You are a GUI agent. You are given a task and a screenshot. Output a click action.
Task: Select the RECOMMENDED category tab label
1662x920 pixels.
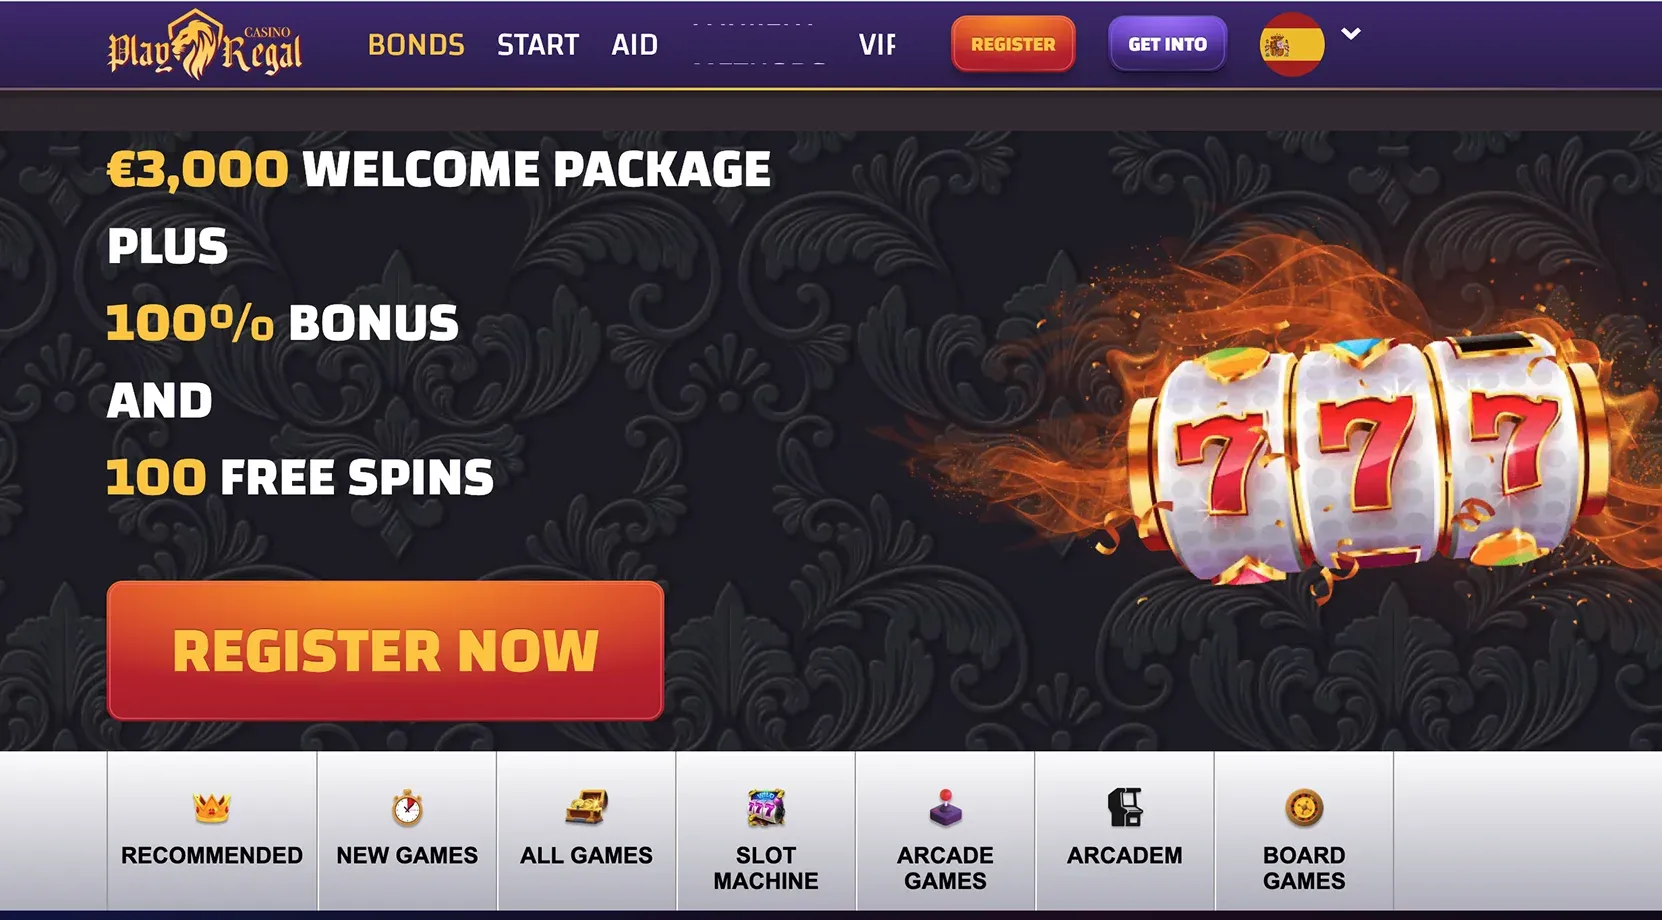pos(212,856)
